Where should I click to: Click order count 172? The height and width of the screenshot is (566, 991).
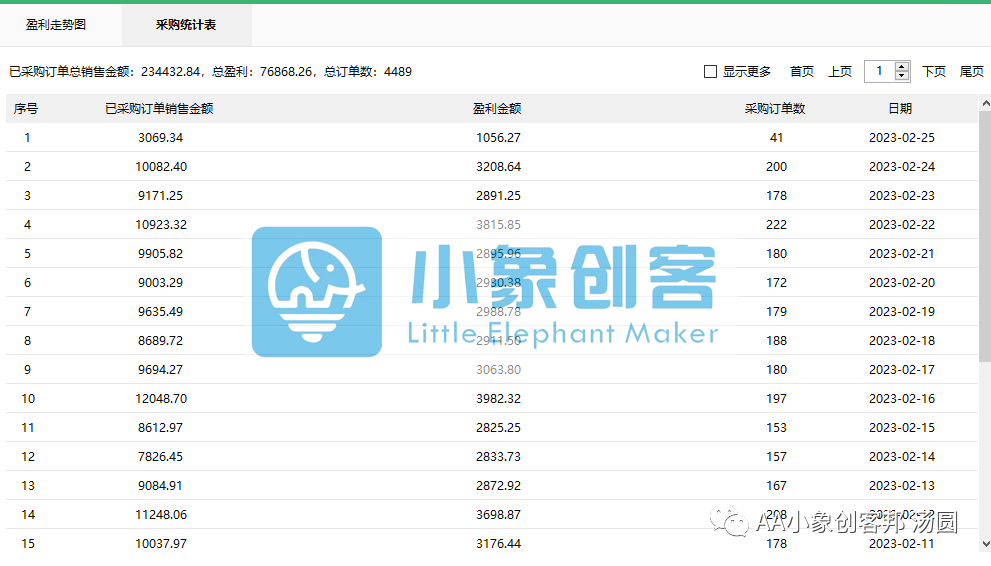coord(776,283)
